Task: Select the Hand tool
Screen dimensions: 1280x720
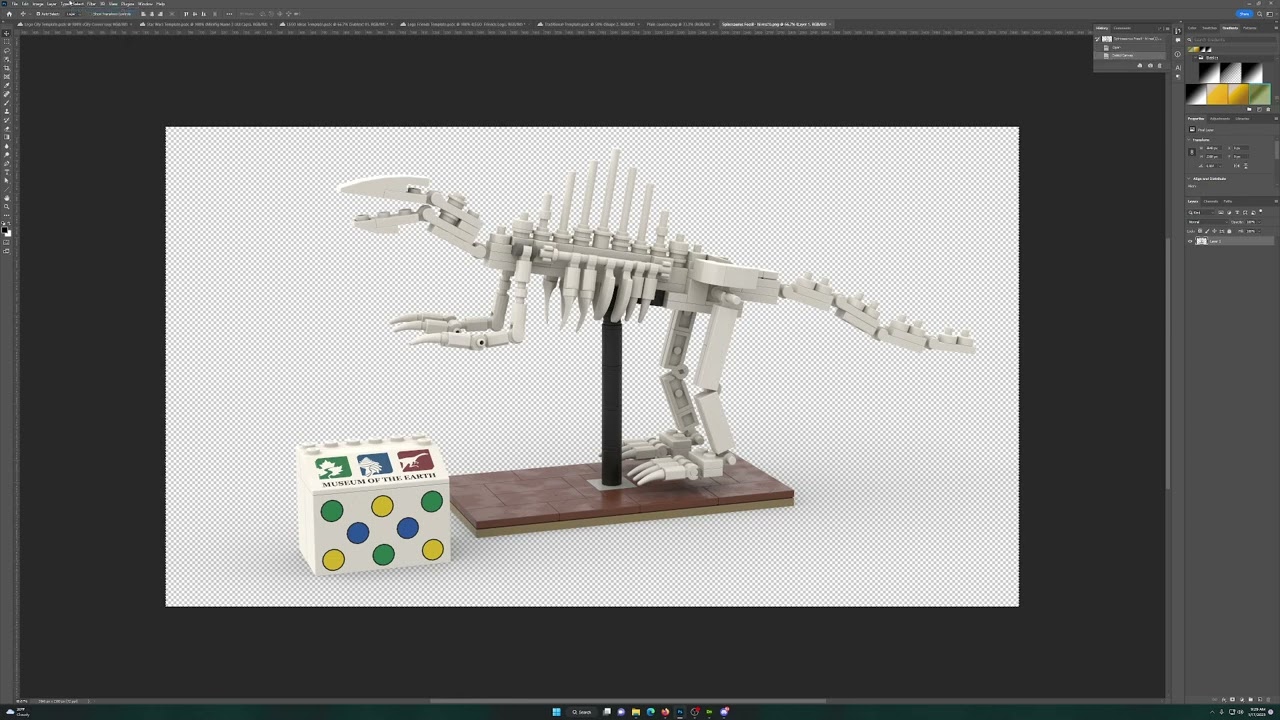Action: 6,197
